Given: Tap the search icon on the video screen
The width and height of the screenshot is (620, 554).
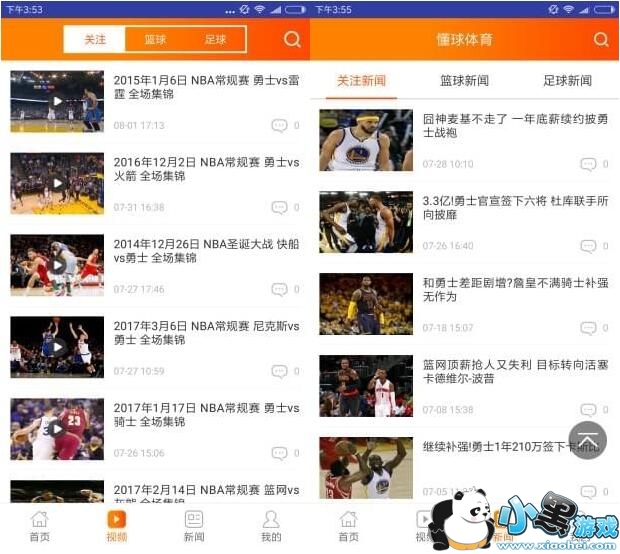Looking at the screenshot, I should tap(292, 39).
